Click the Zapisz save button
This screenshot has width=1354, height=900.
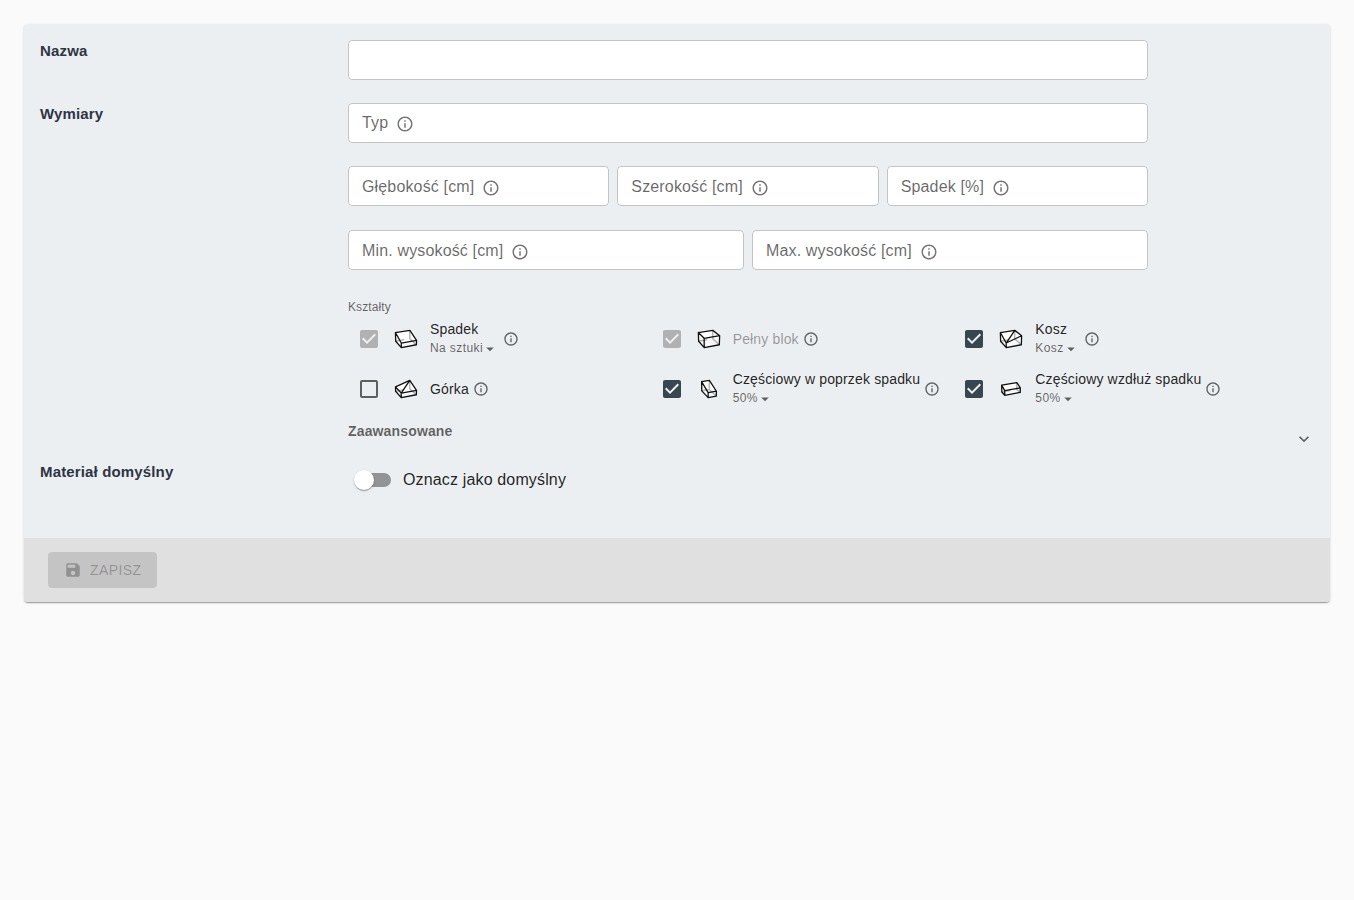(102, 570)
